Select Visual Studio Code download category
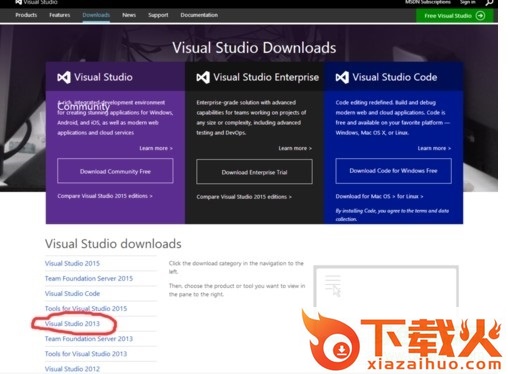Image resolution: width=508 pixels, height=374 pixels. [x=72, y=293]
